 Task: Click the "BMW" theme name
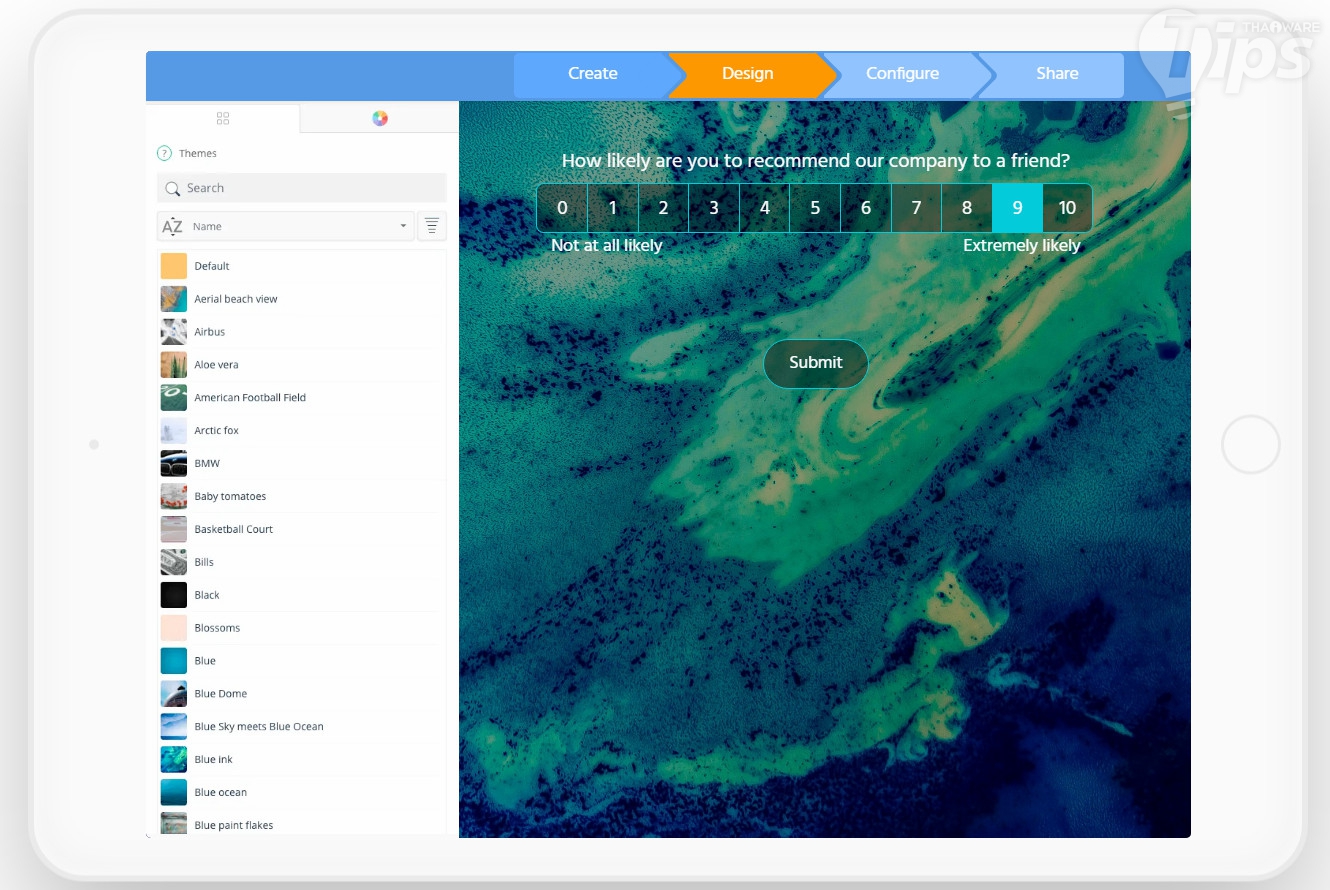(x=207, y=464)
